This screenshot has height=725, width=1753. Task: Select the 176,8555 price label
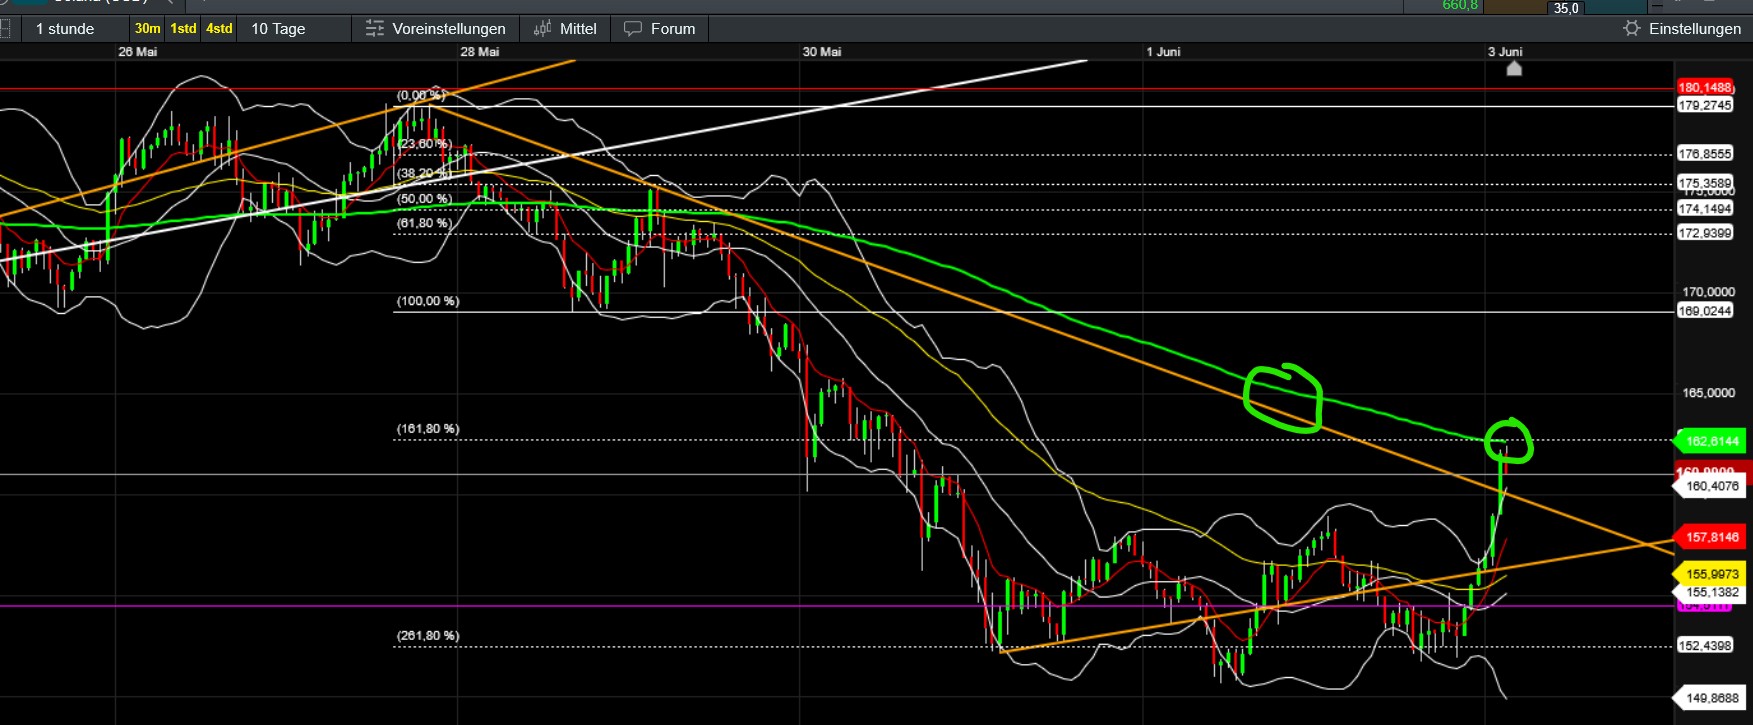[x=1705, y=154]
